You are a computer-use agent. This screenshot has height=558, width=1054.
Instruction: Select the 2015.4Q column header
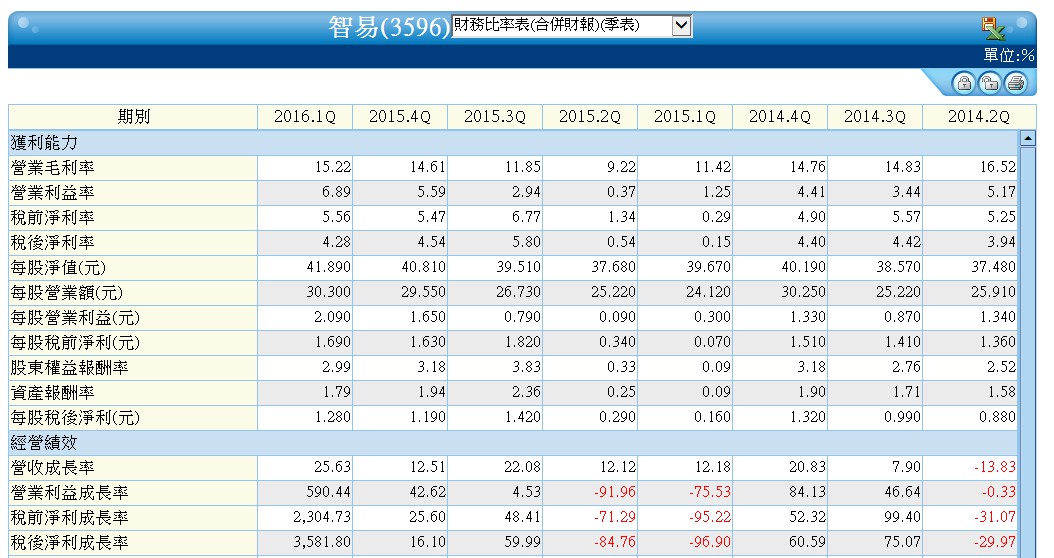point(399,117)
